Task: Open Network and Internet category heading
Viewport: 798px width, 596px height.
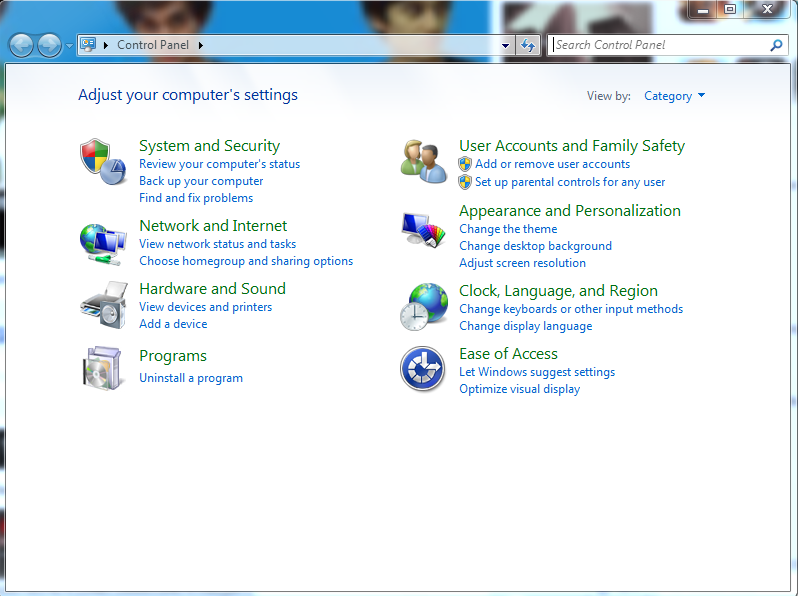Action: [x=213, y=225]
